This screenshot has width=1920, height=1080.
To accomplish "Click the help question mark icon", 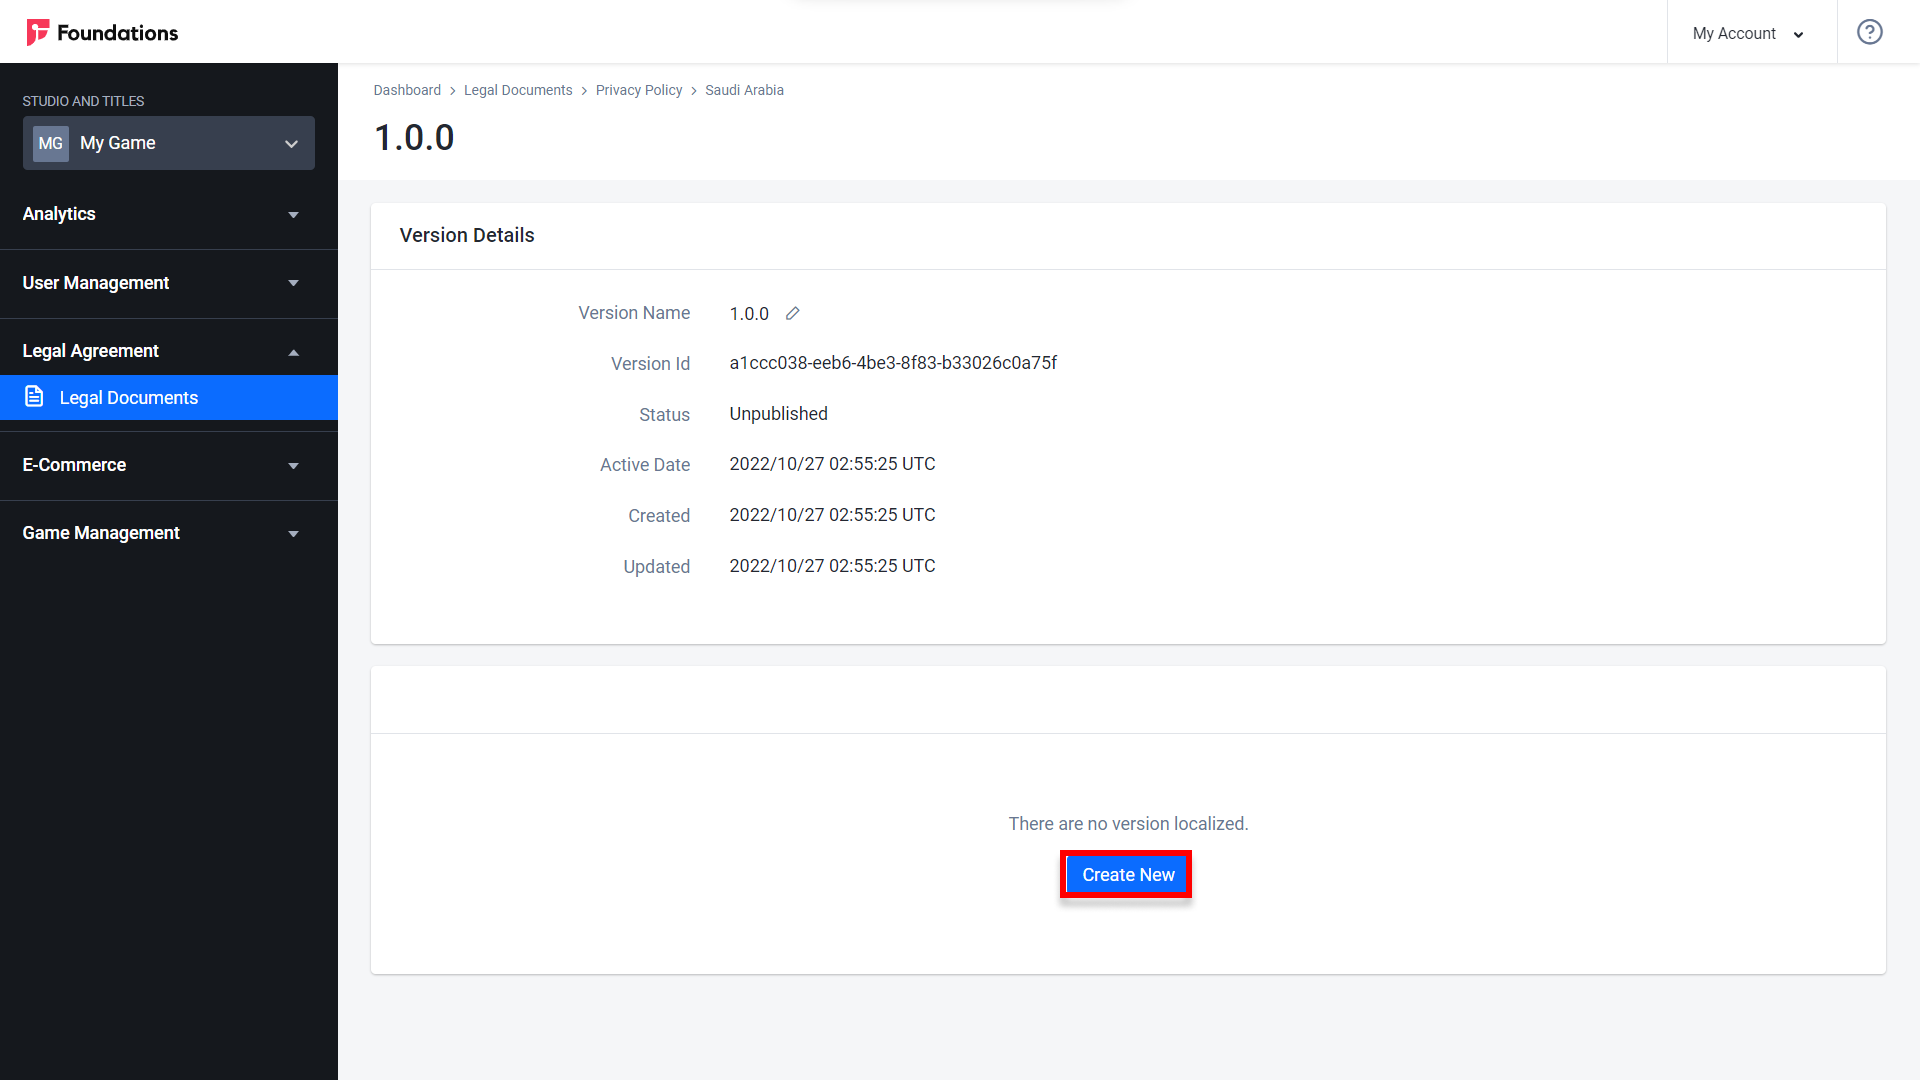I will click(1874, 33).
